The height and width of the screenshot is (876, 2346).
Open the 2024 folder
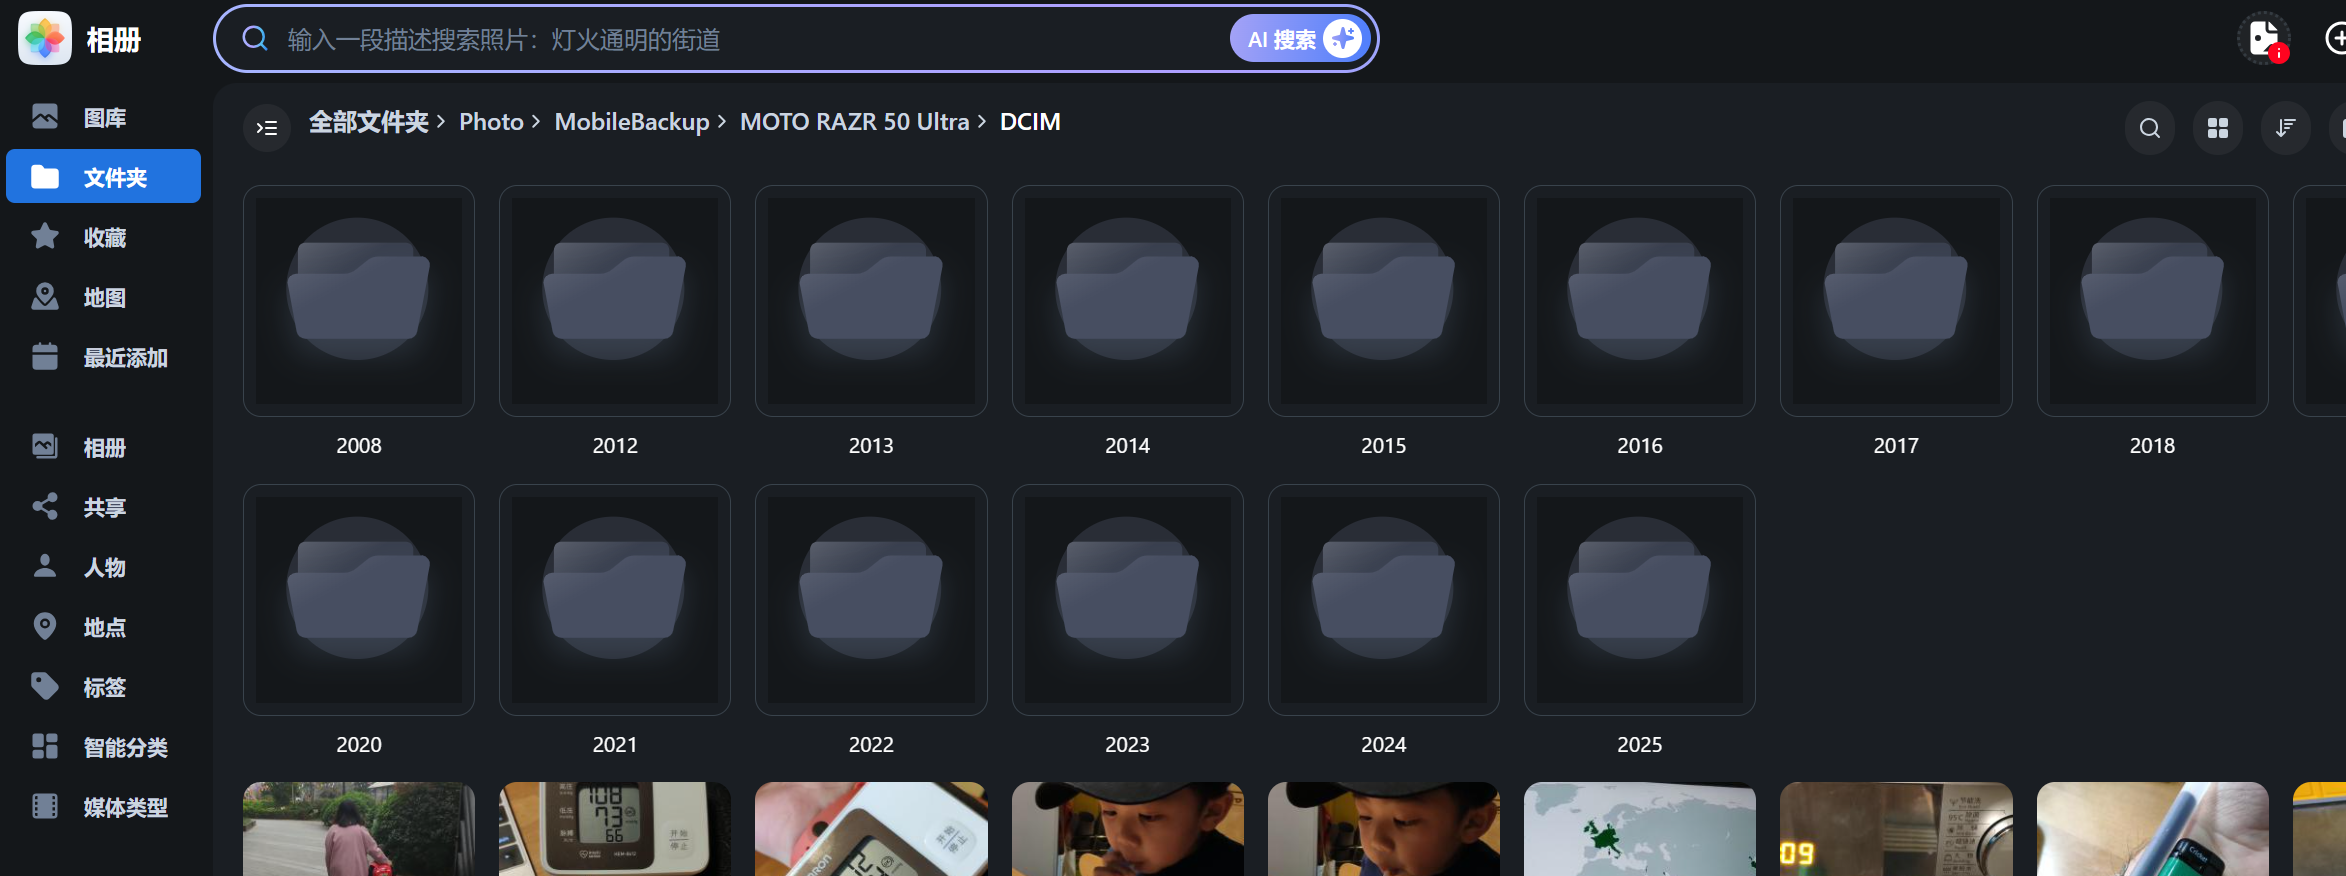[x=1383, y=600]
